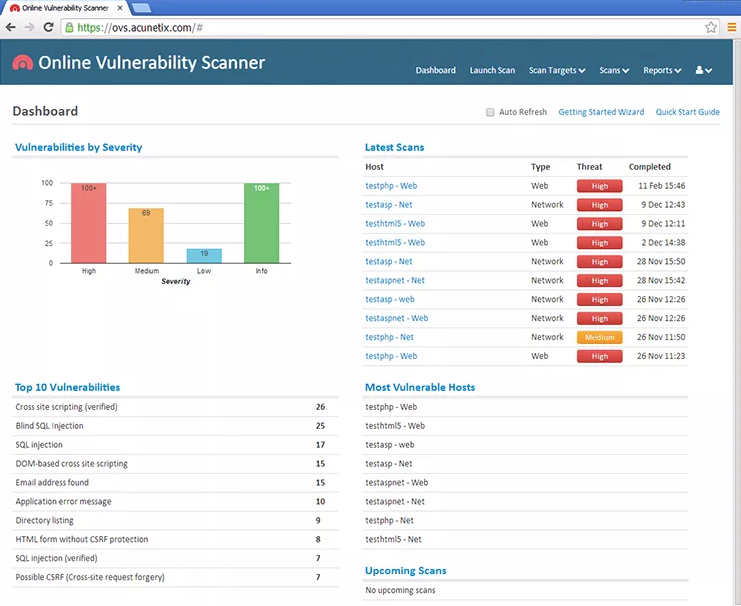741x606 pixels.
Task: Click the Host column header
Action: pyautogui.click(x=374, y=167)
